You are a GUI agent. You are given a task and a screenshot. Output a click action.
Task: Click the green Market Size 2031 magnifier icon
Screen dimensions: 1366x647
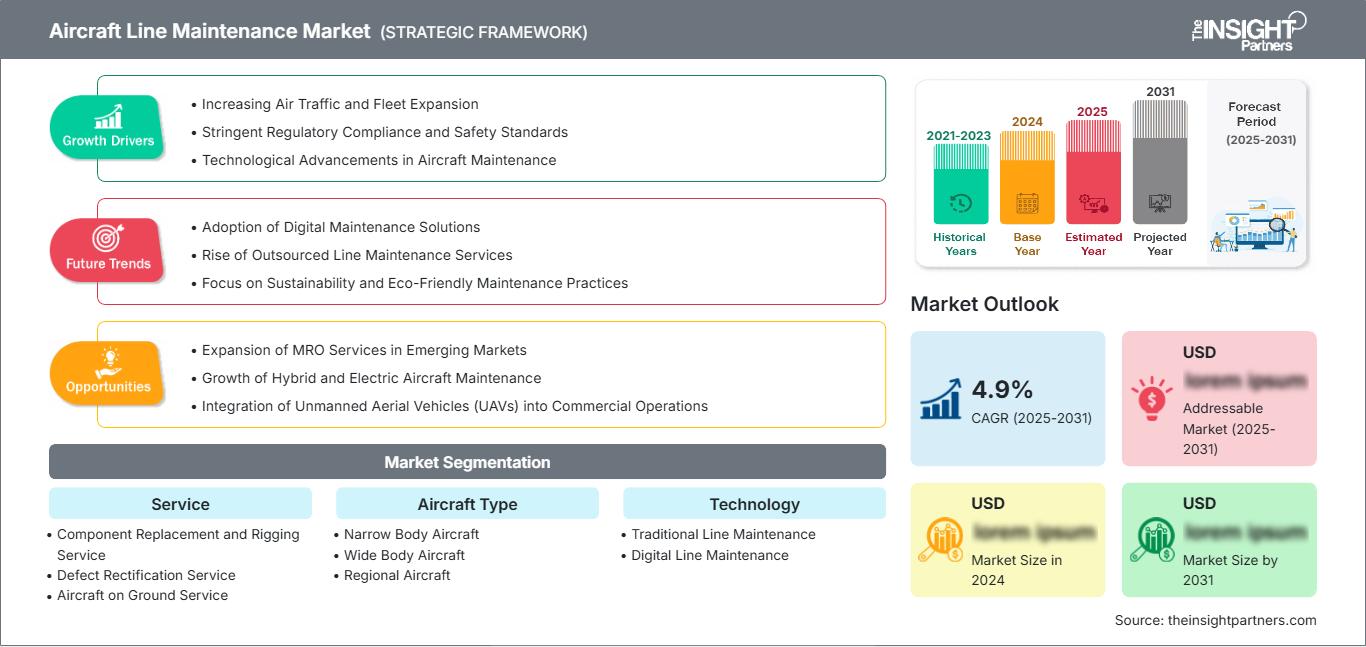[1154, 538]
